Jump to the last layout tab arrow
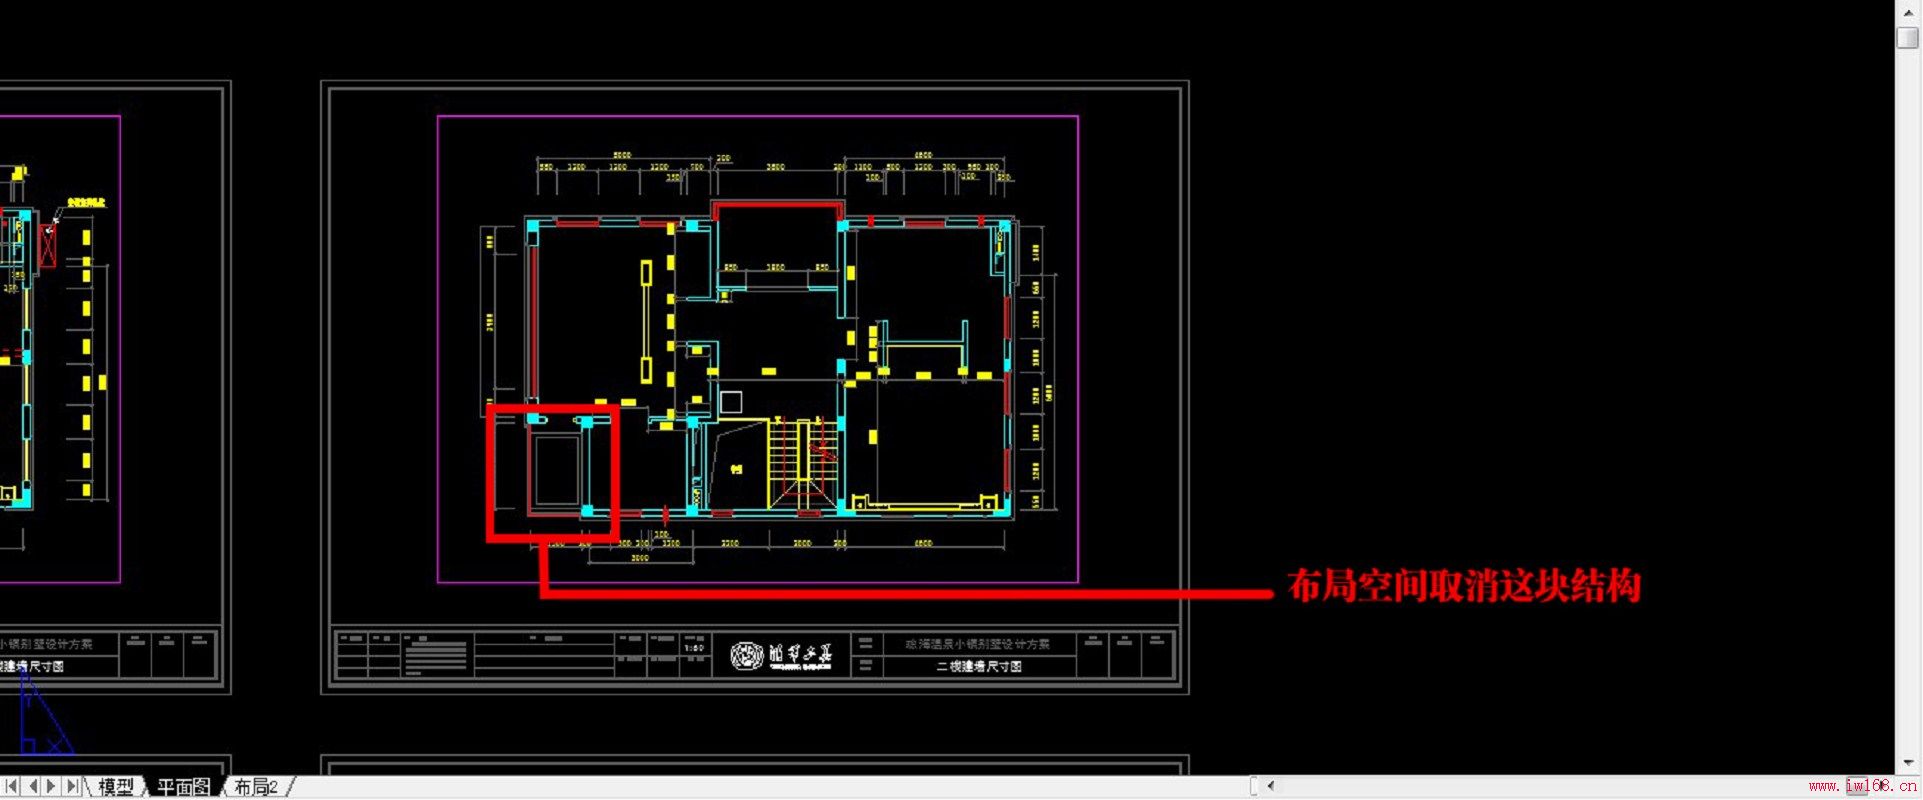This screenshot has height=800, width=1923. pyautogui.click(x=71, y=787)
